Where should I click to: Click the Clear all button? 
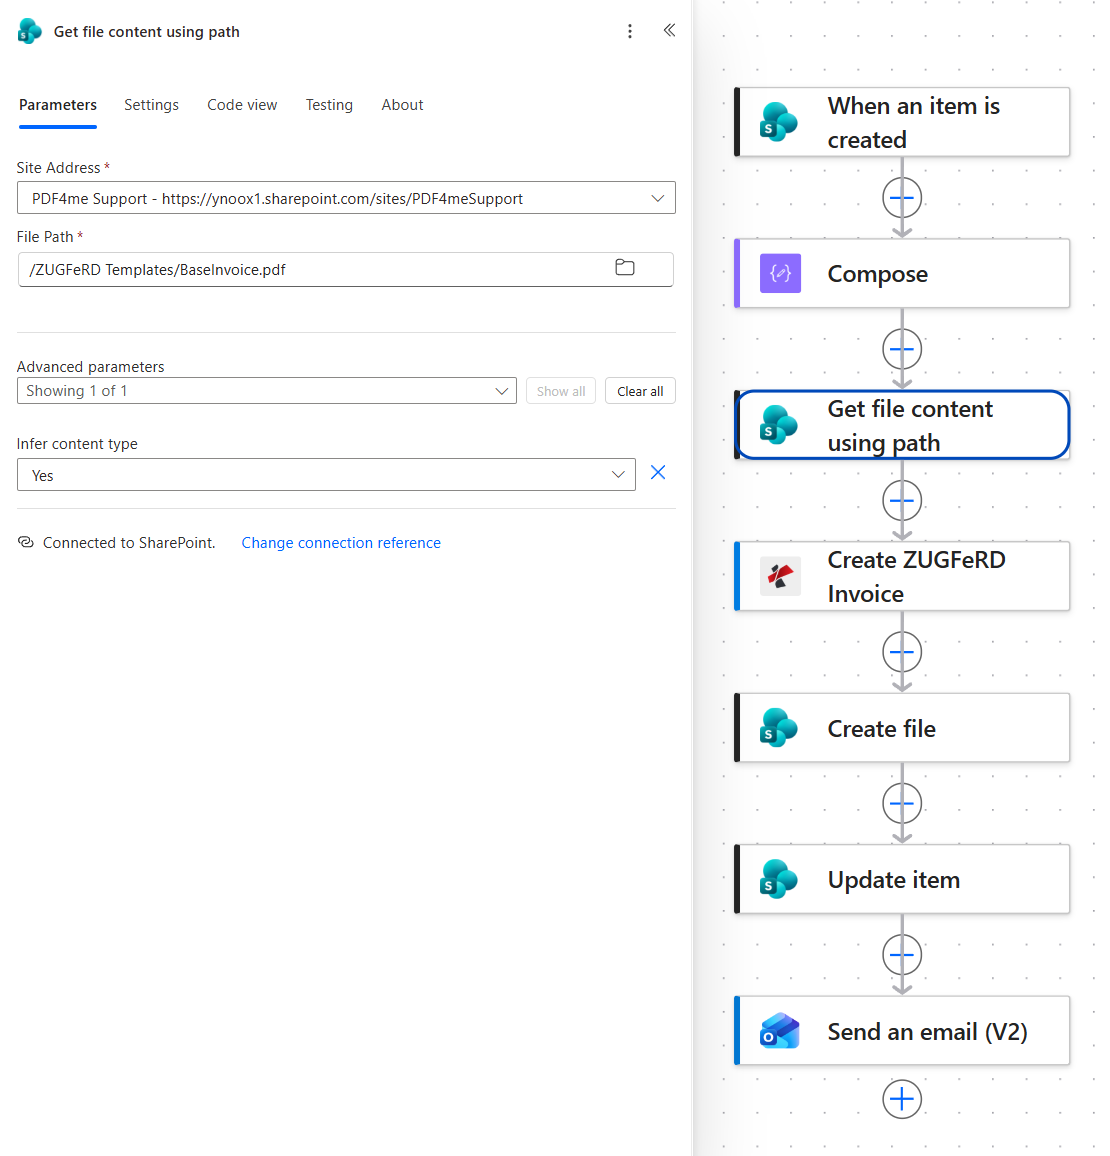[640, 391]
